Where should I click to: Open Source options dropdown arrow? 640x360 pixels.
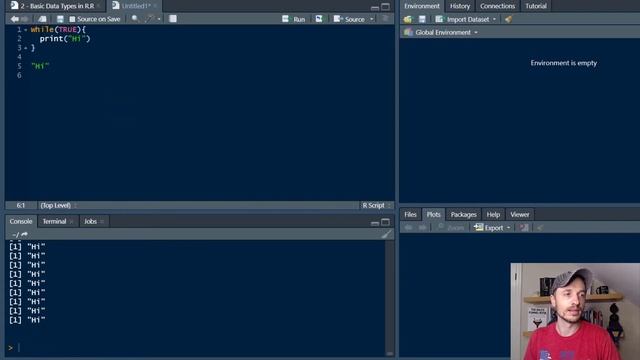click(x=371, y=19)
